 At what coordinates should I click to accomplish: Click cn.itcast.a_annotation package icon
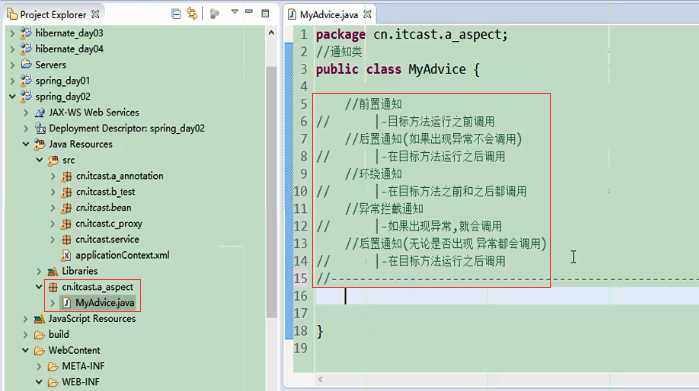(x=67, y=176)
